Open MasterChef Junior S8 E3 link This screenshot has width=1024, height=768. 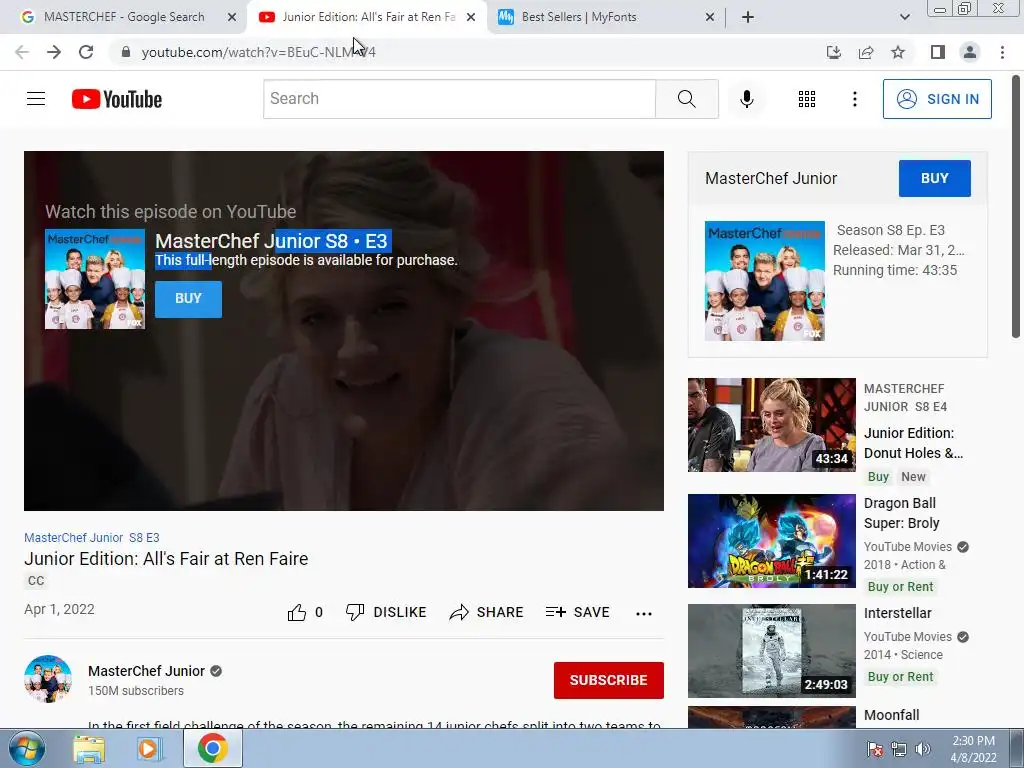pos(91,537)
